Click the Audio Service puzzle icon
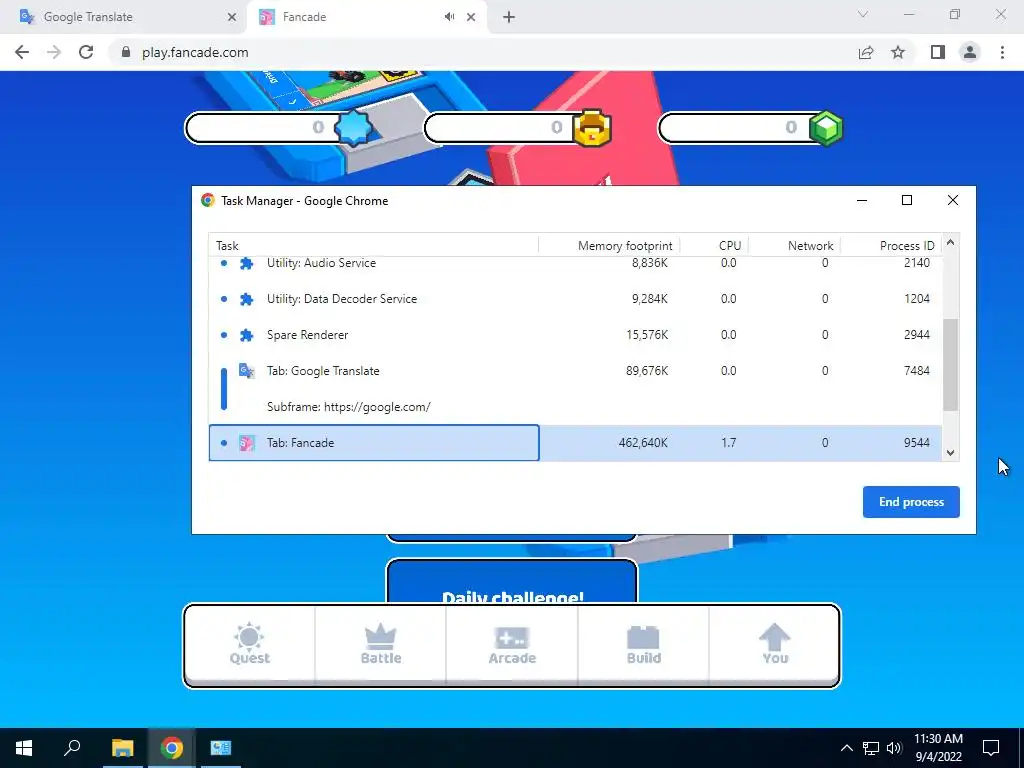 click(246, 263)
